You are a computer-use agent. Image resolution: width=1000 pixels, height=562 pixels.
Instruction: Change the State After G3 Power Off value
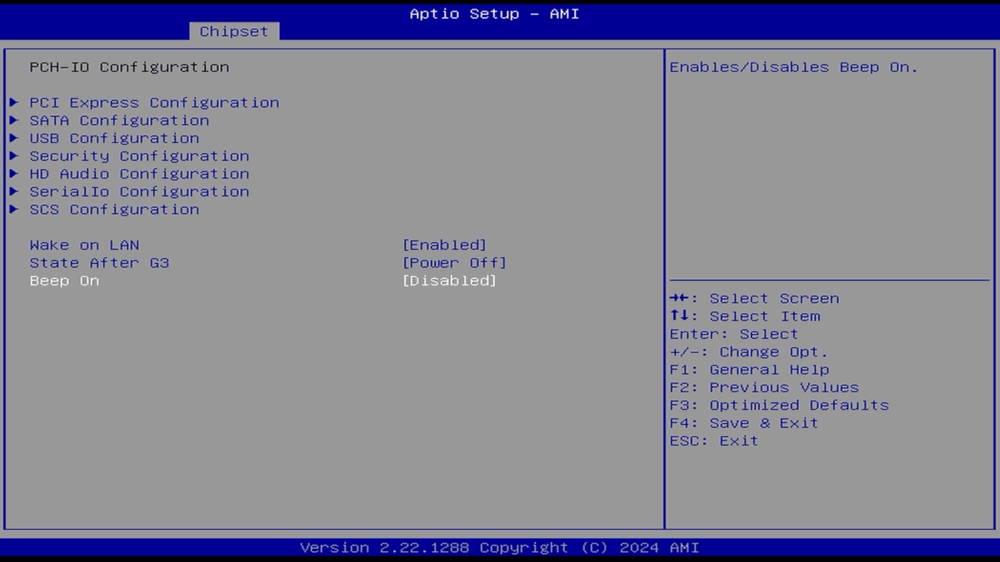click(454, 263)
